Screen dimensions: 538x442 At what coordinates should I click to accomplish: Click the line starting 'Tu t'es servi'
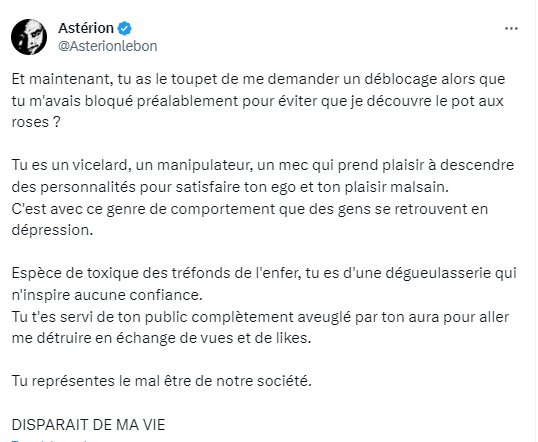click(x=260, y=317)
